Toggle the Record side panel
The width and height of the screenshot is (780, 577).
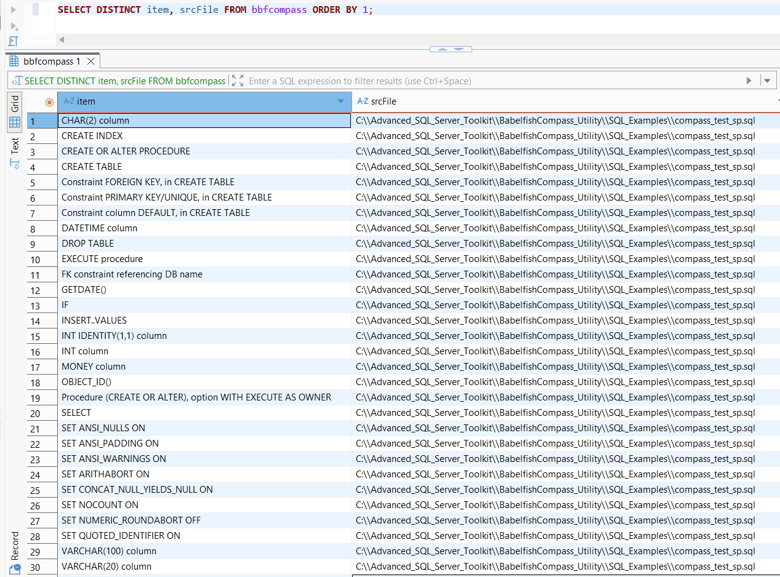click(x=15, y=546)
